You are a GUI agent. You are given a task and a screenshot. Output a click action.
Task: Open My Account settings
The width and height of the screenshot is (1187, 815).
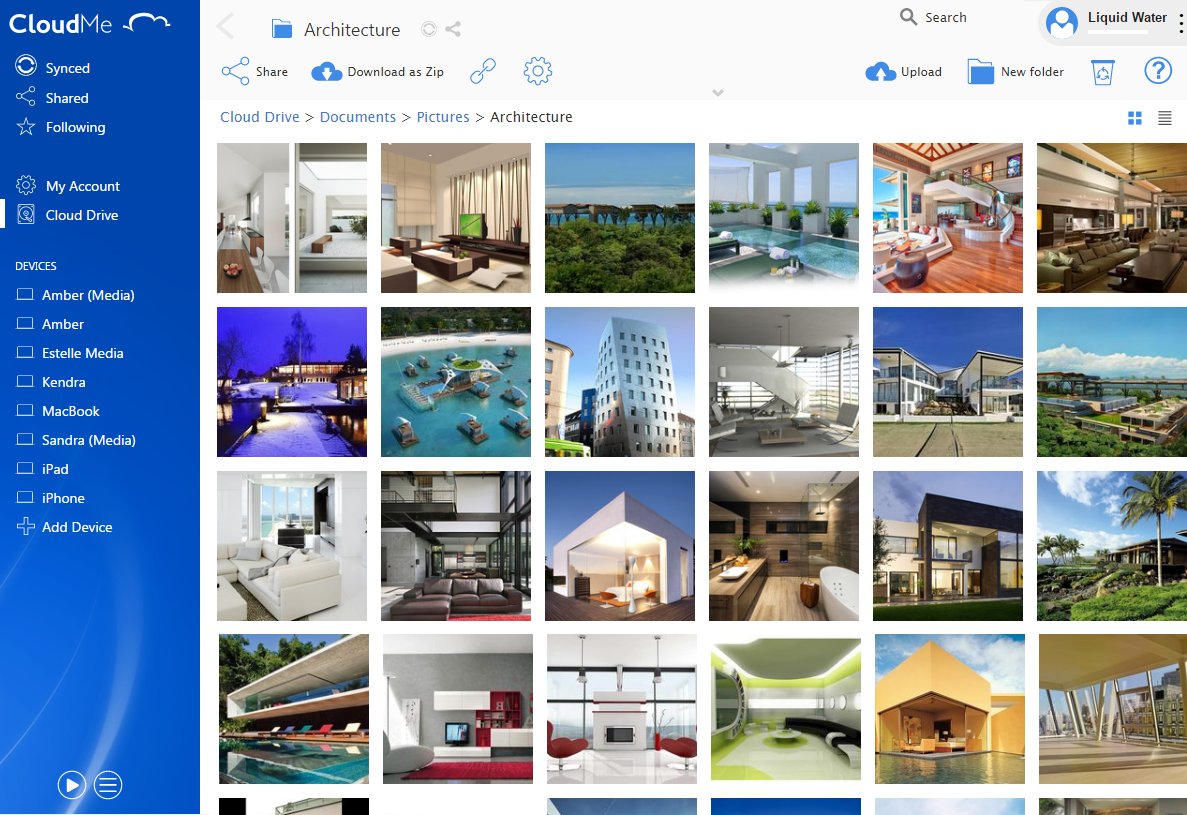click(x=68, y=185)
